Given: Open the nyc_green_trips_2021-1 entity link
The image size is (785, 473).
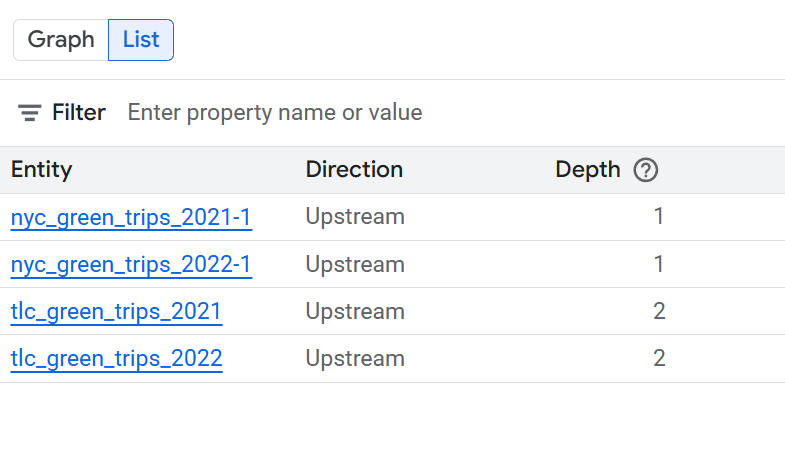Looking at the screenshot, I should [x=131, y=217].
